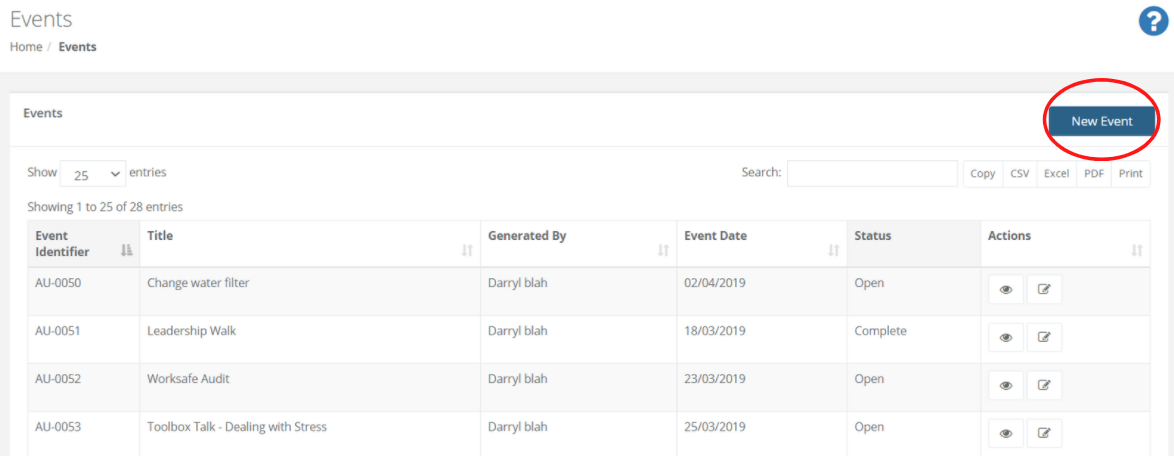Screen dimensions: 1174x456
Task: Open the help question mark icon
Action: click(x=1153, y=21)
